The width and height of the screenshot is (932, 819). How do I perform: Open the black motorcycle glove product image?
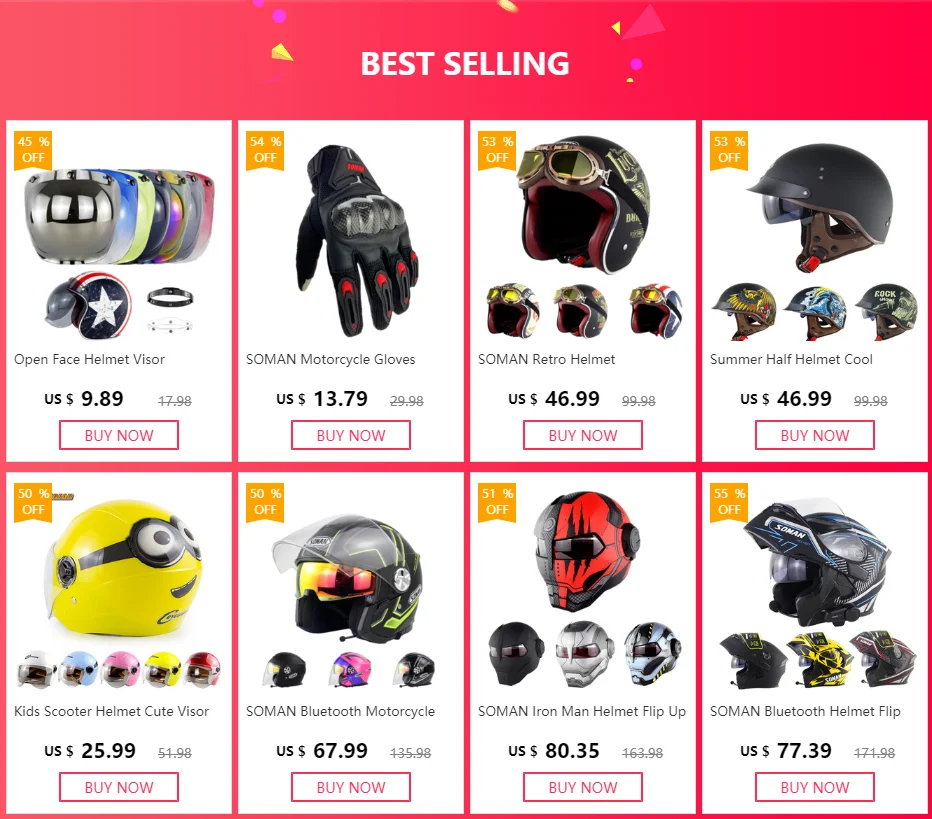tap(357, 241)
